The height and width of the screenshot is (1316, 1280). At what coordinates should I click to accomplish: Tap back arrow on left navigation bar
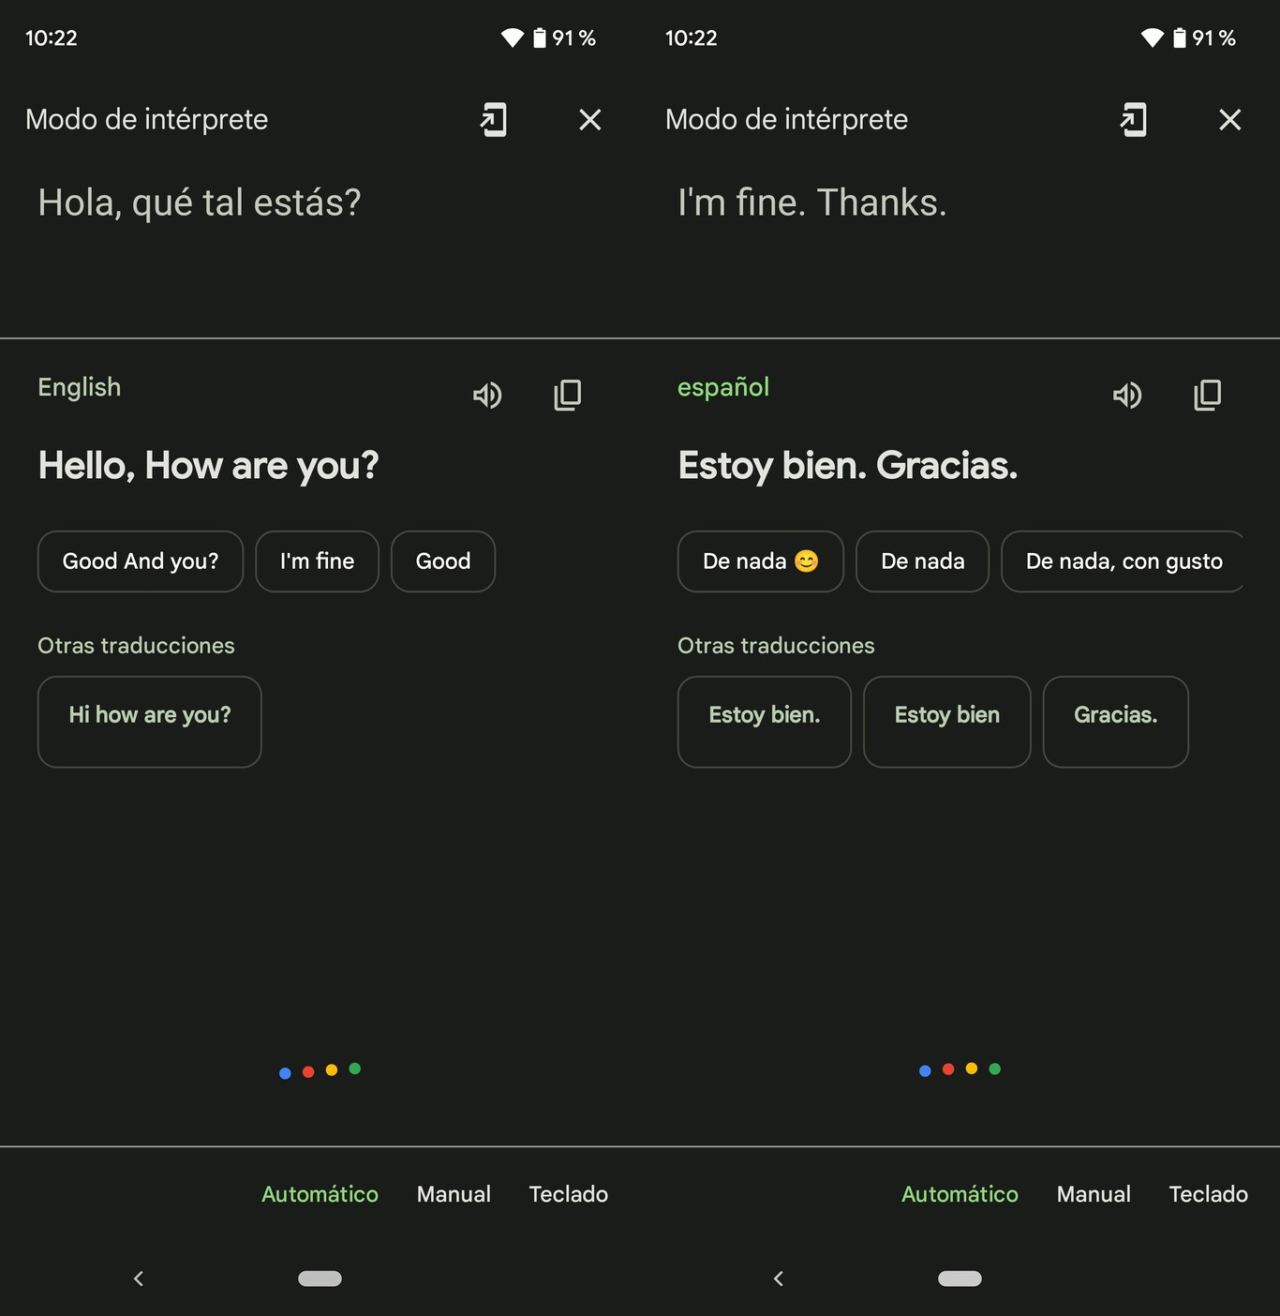click(138, 1278)
